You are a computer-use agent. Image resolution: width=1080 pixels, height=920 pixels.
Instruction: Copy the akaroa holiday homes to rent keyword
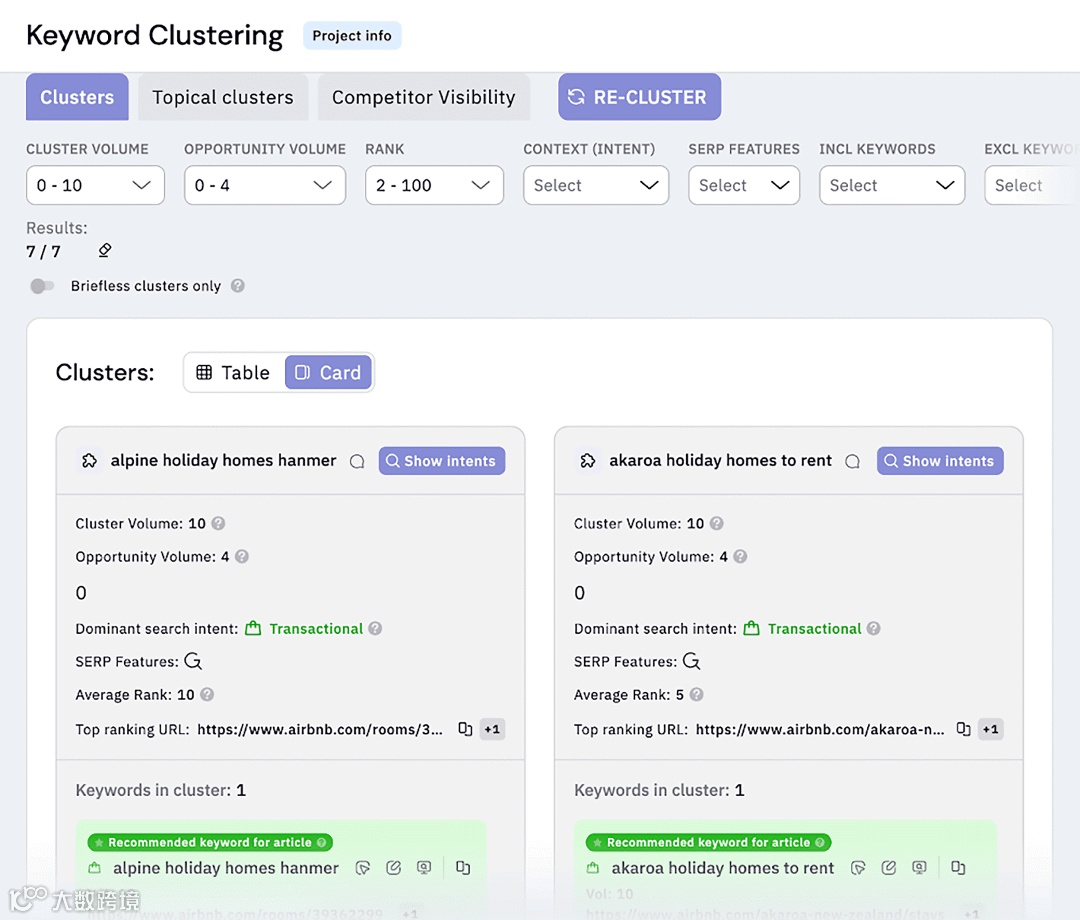(x=958, y=868)
